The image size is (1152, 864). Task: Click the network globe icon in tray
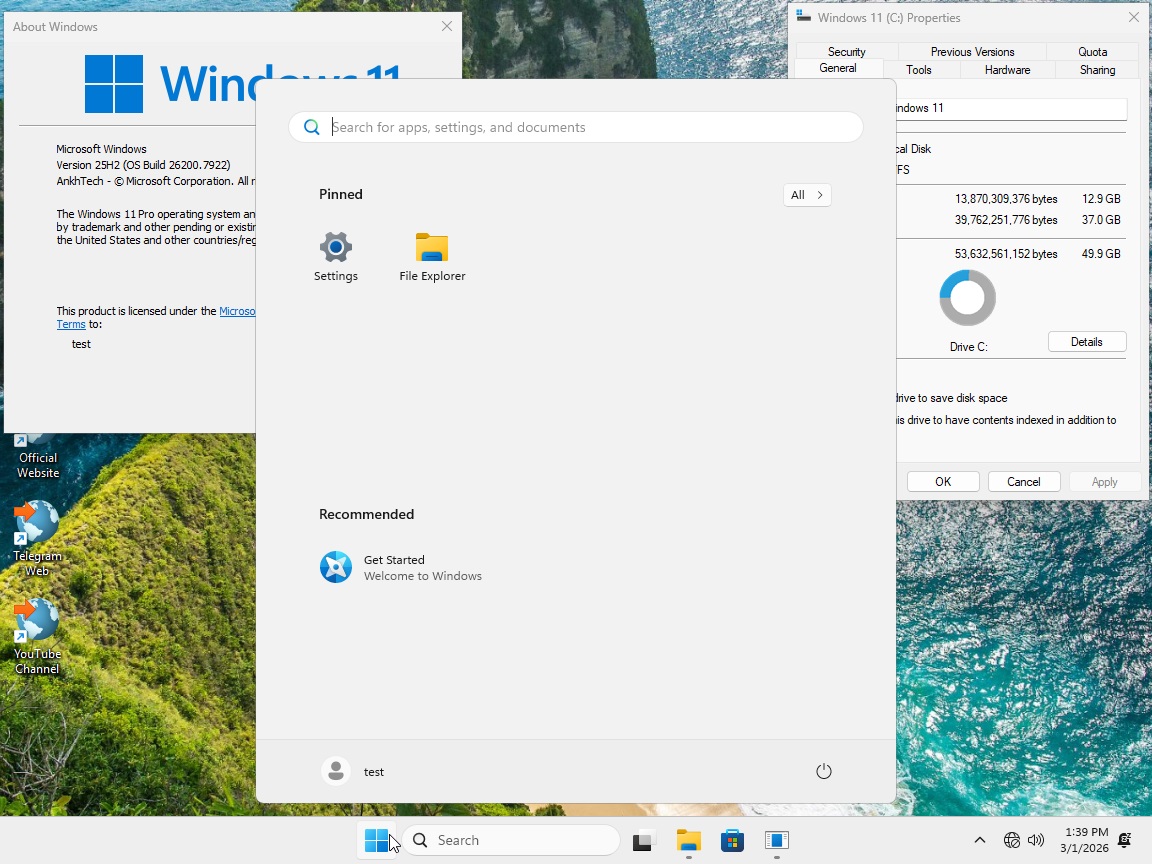coord(1013,840)
